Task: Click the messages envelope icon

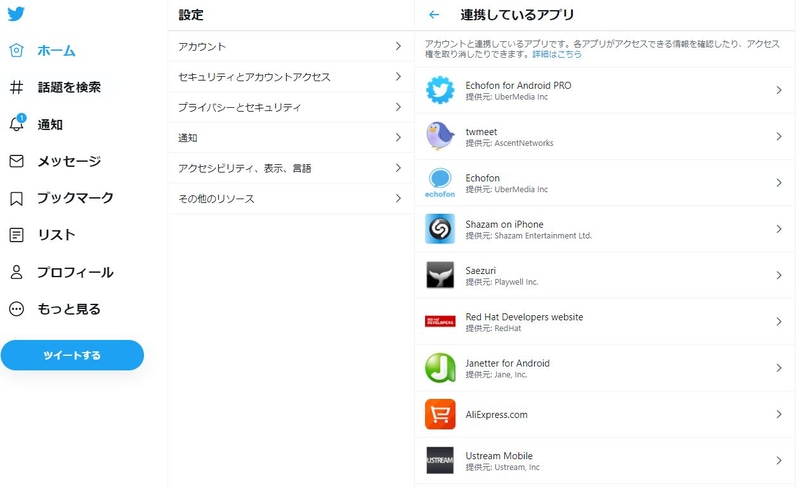Action: 16,161
